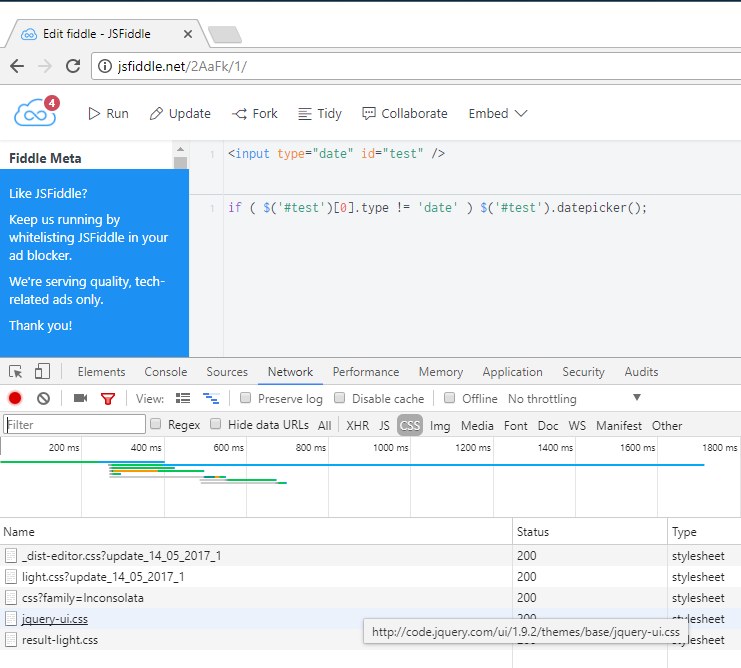Stop recording network log (red dot)

tap(15, 399)
